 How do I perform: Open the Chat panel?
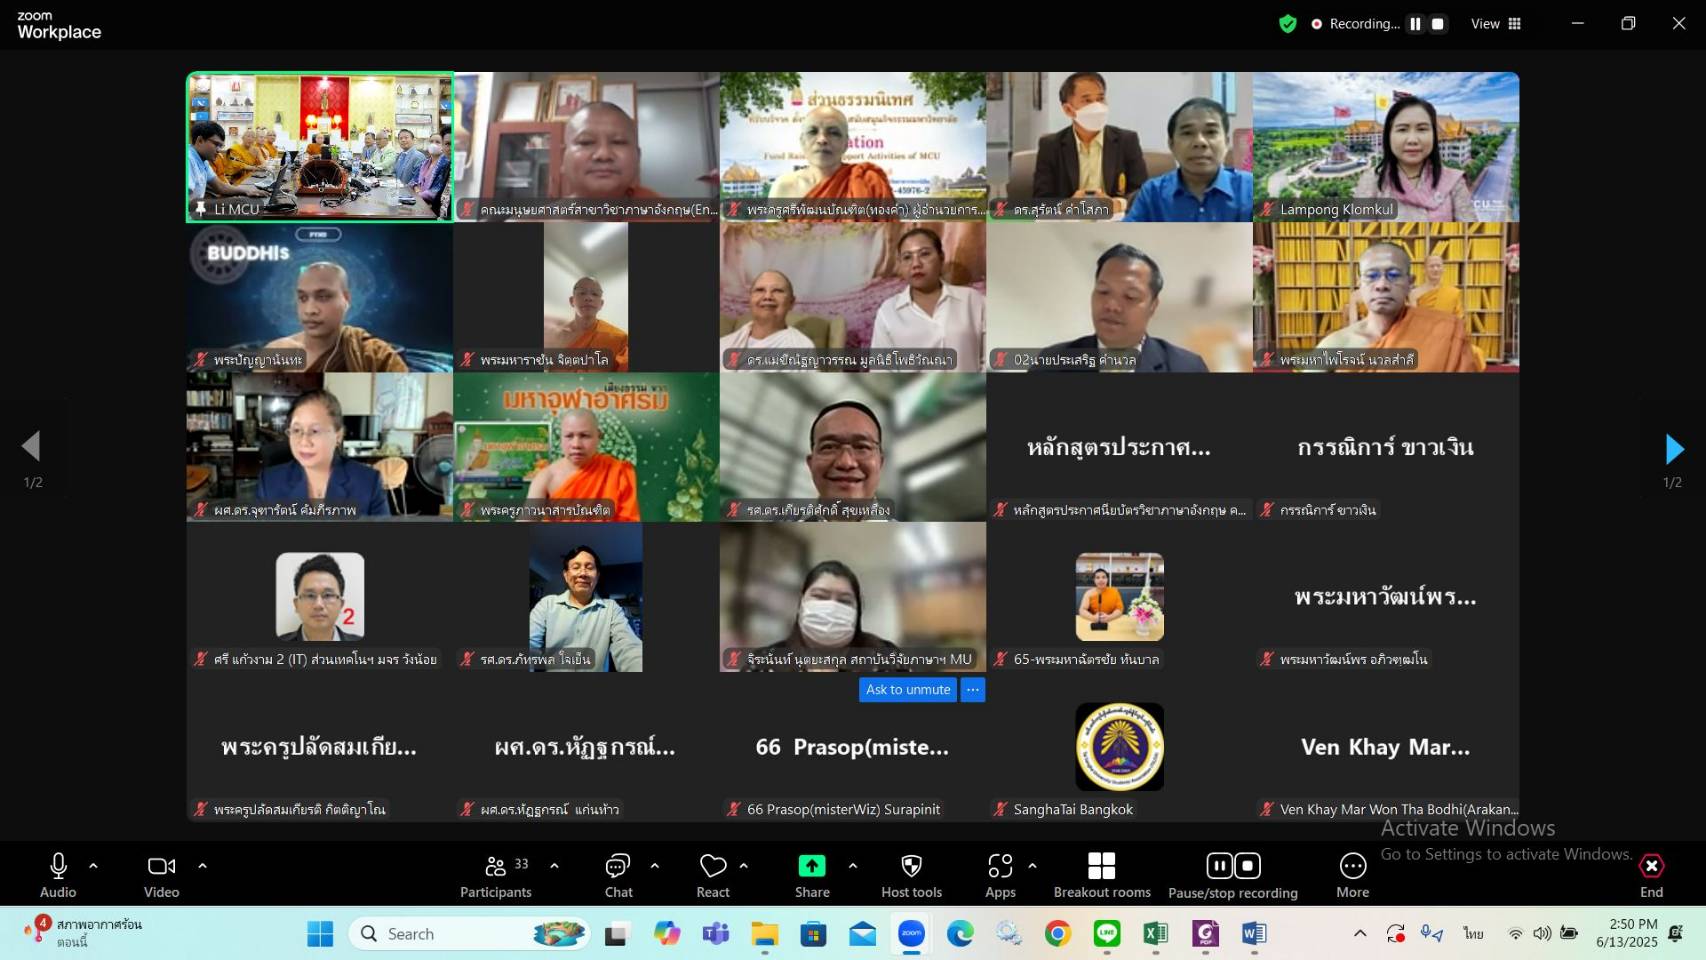click(x=618, y=875)
